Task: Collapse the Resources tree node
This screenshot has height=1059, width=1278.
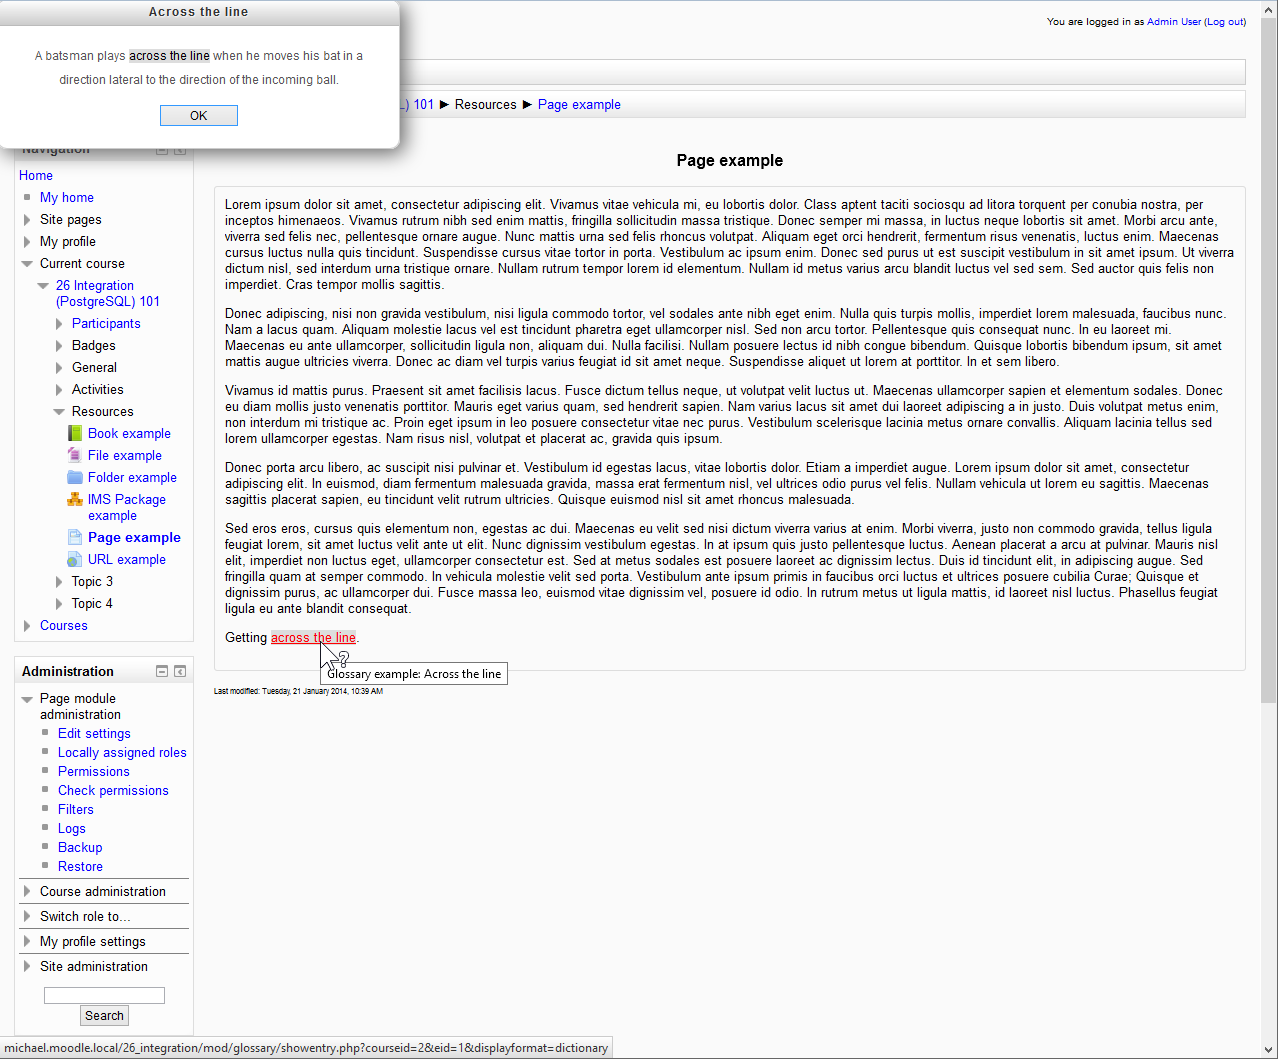Action: tap(59, 411)
